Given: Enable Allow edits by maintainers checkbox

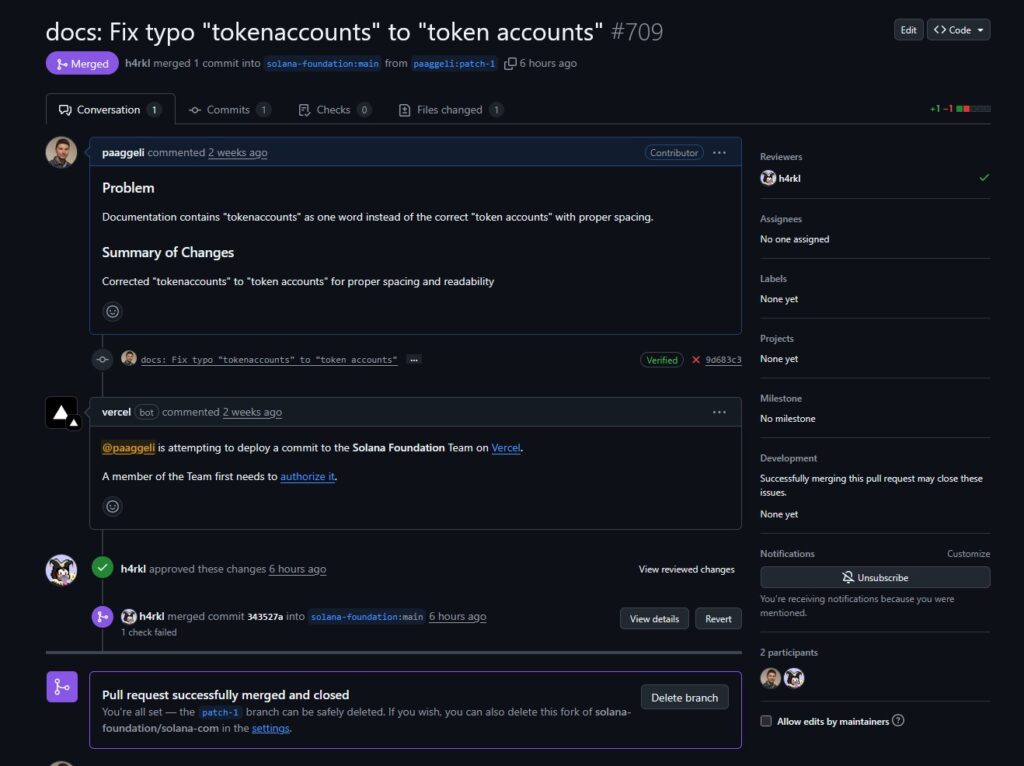Looking at the screenshot, I should (x=766, y=721).
